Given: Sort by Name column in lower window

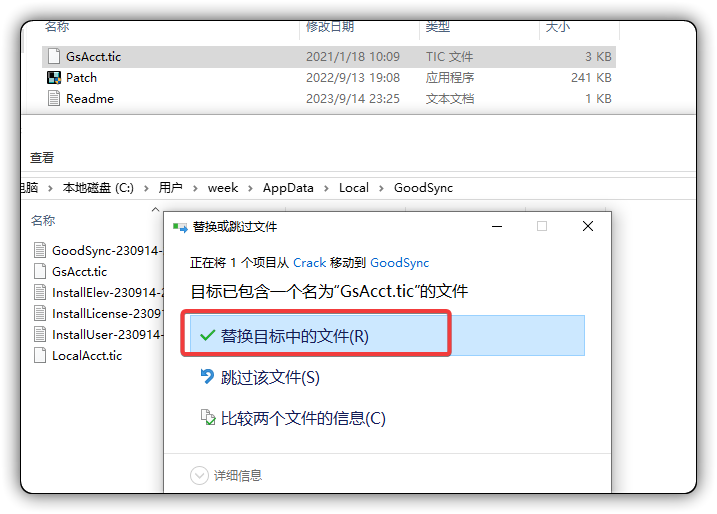Looking at the screenshot, I should 43,220.
